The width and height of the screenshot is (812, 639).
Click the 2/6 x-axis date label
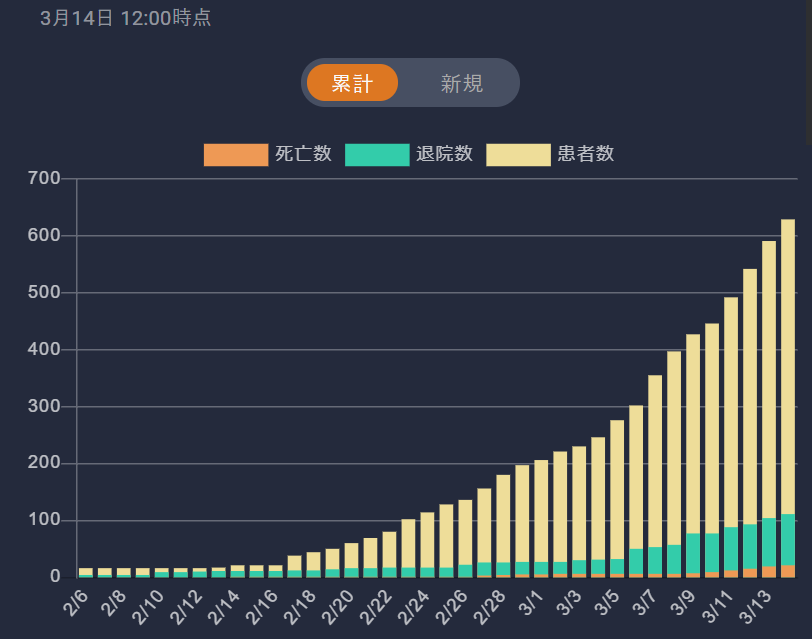[76, 603]
